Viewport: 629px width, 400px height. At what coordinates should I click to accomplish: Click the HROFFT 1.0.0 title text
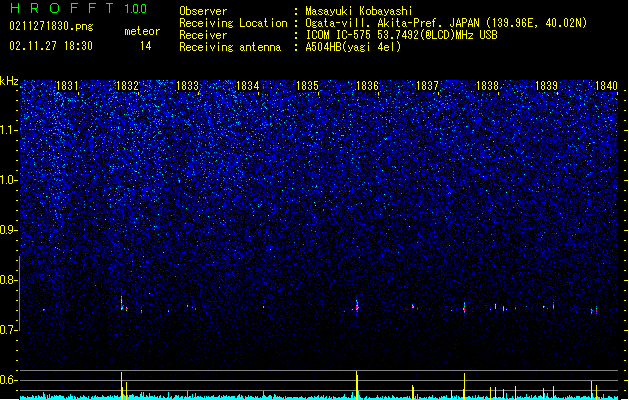coord(78,8)
